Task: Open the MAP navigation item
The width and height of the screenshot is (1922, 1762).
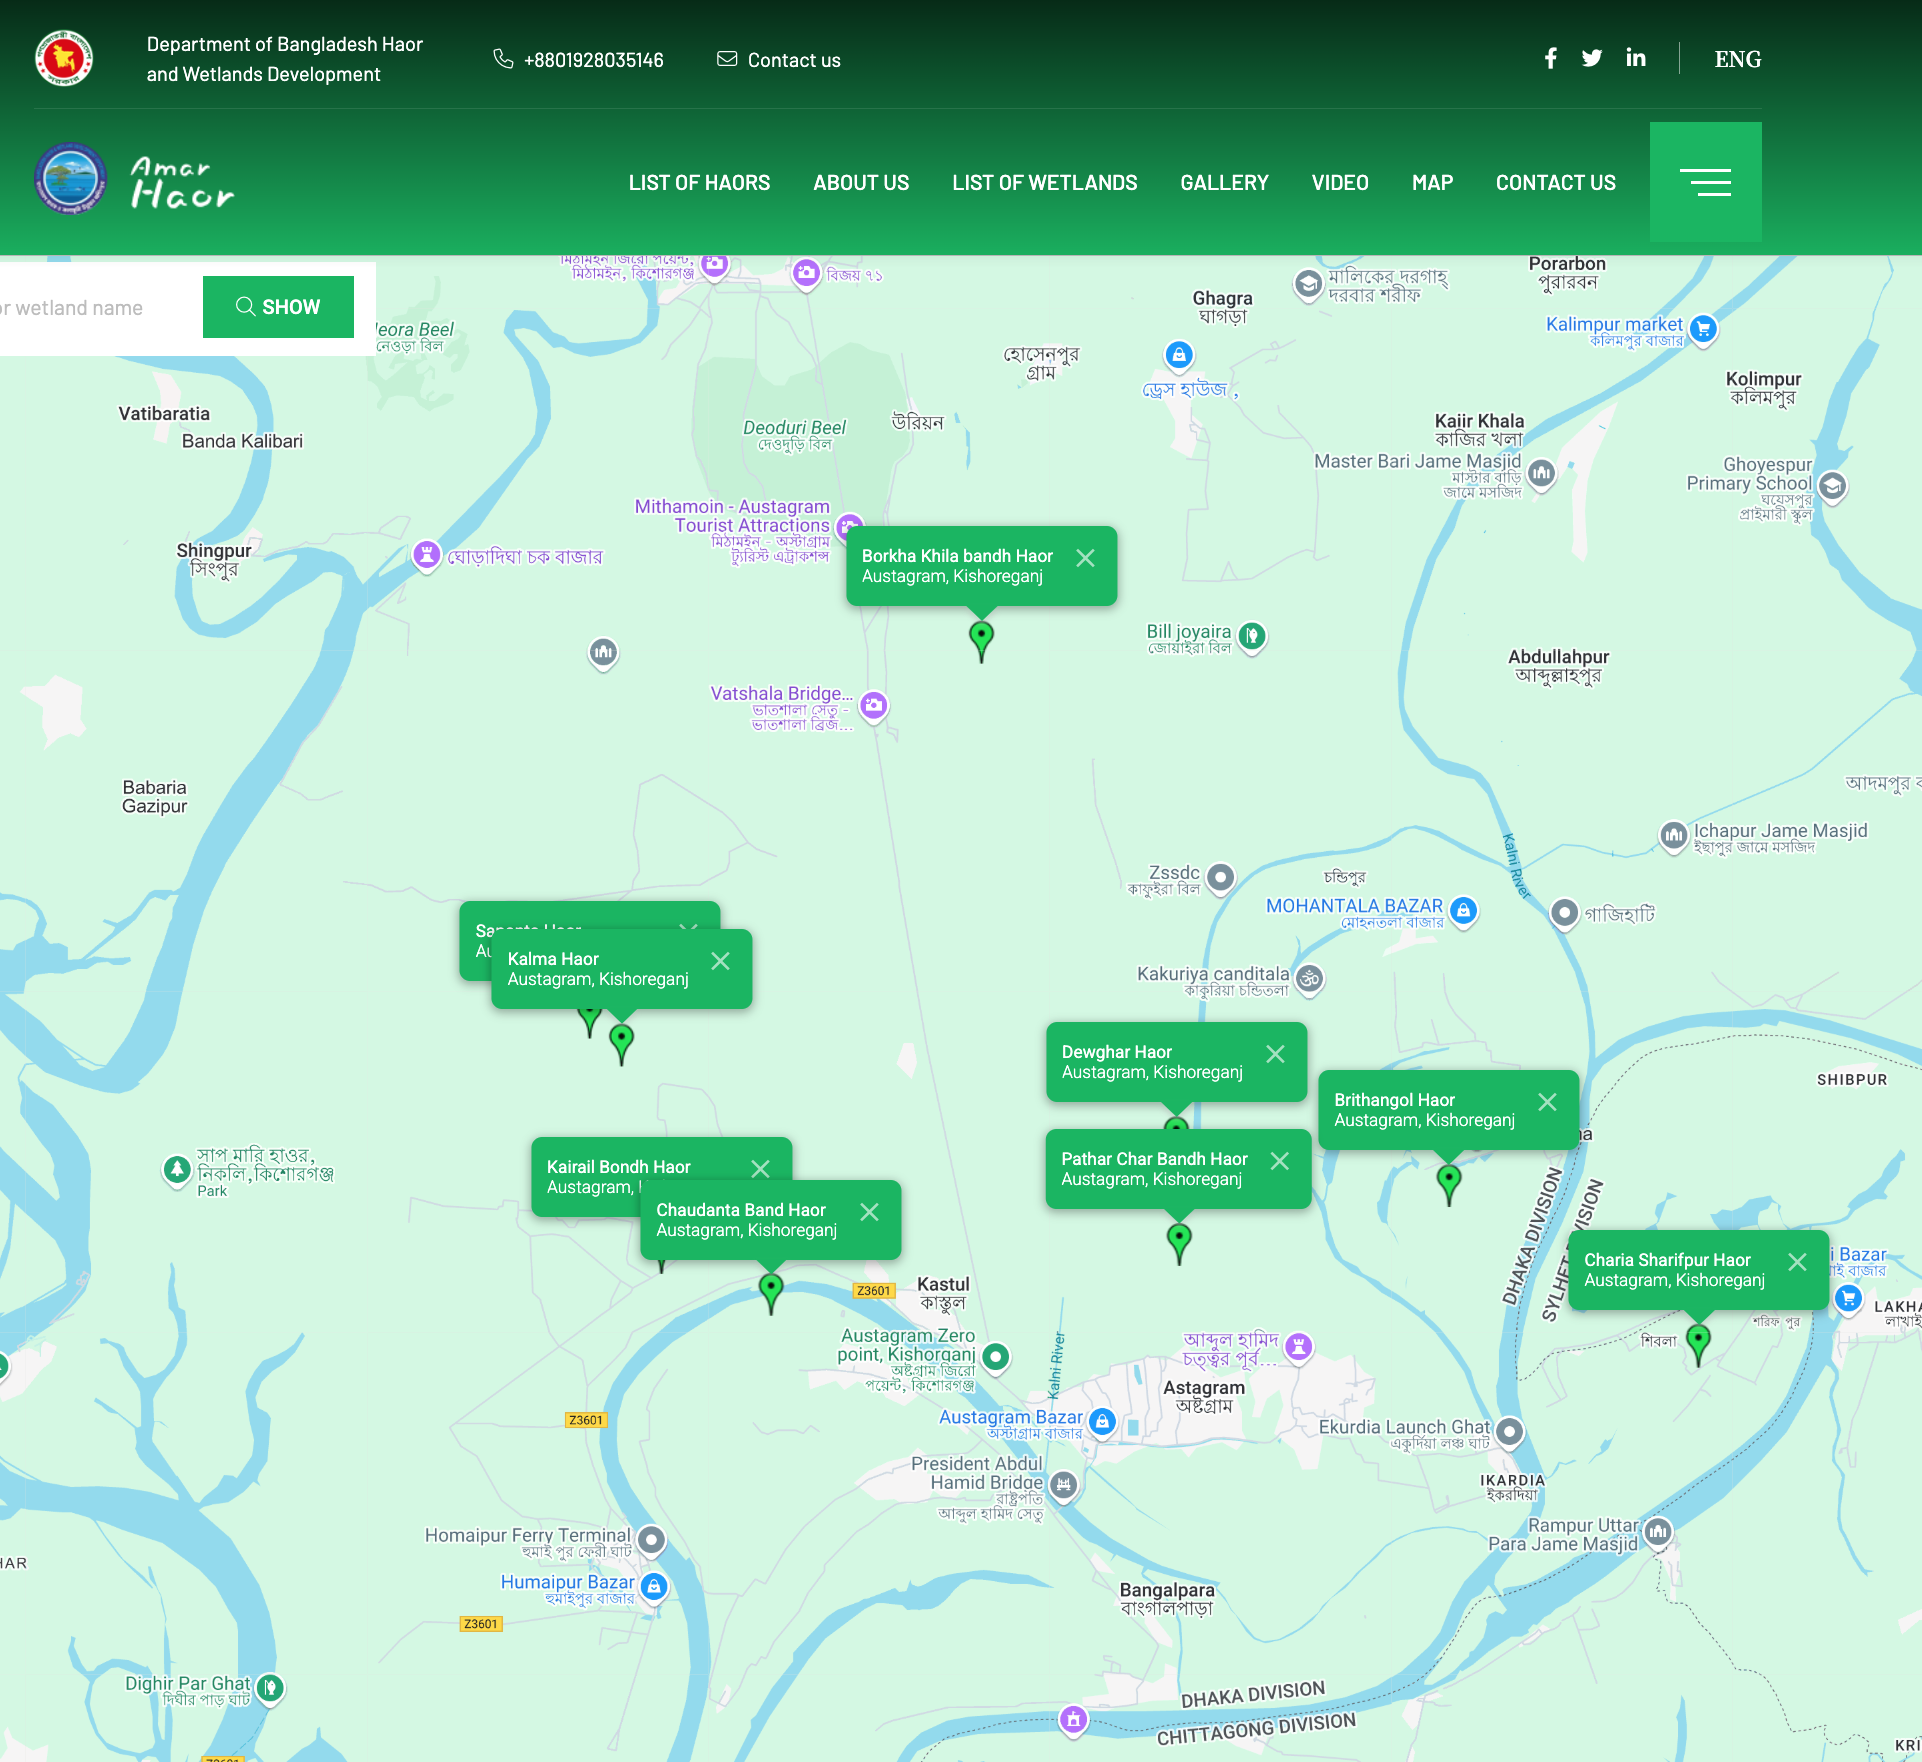Action: pyautogui.click(x=1432, y=183)
